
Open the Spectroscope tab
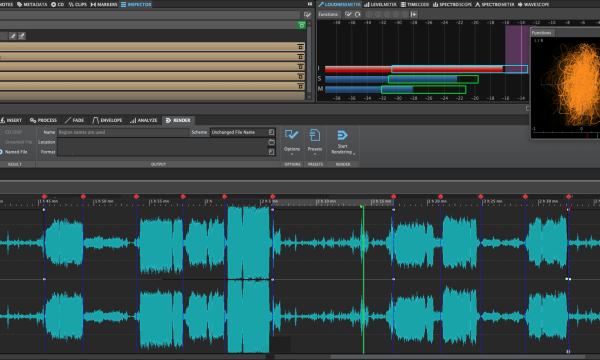pos(453,5)
